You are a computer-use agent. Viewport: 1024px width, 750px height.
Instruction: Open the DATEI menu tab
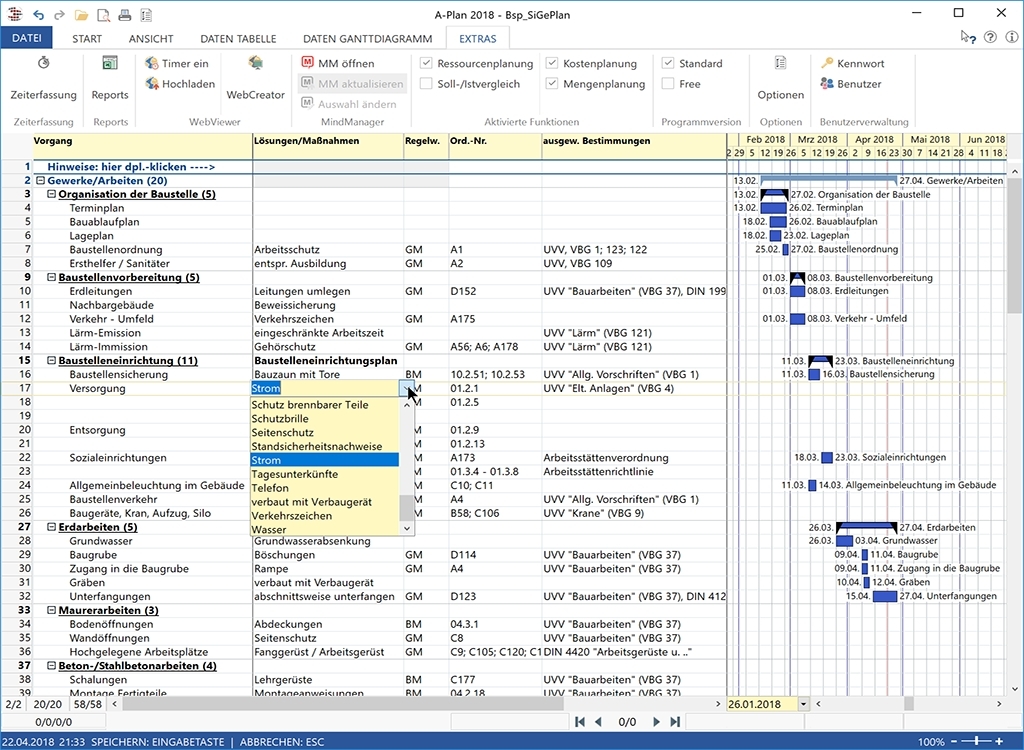(27, 39)
